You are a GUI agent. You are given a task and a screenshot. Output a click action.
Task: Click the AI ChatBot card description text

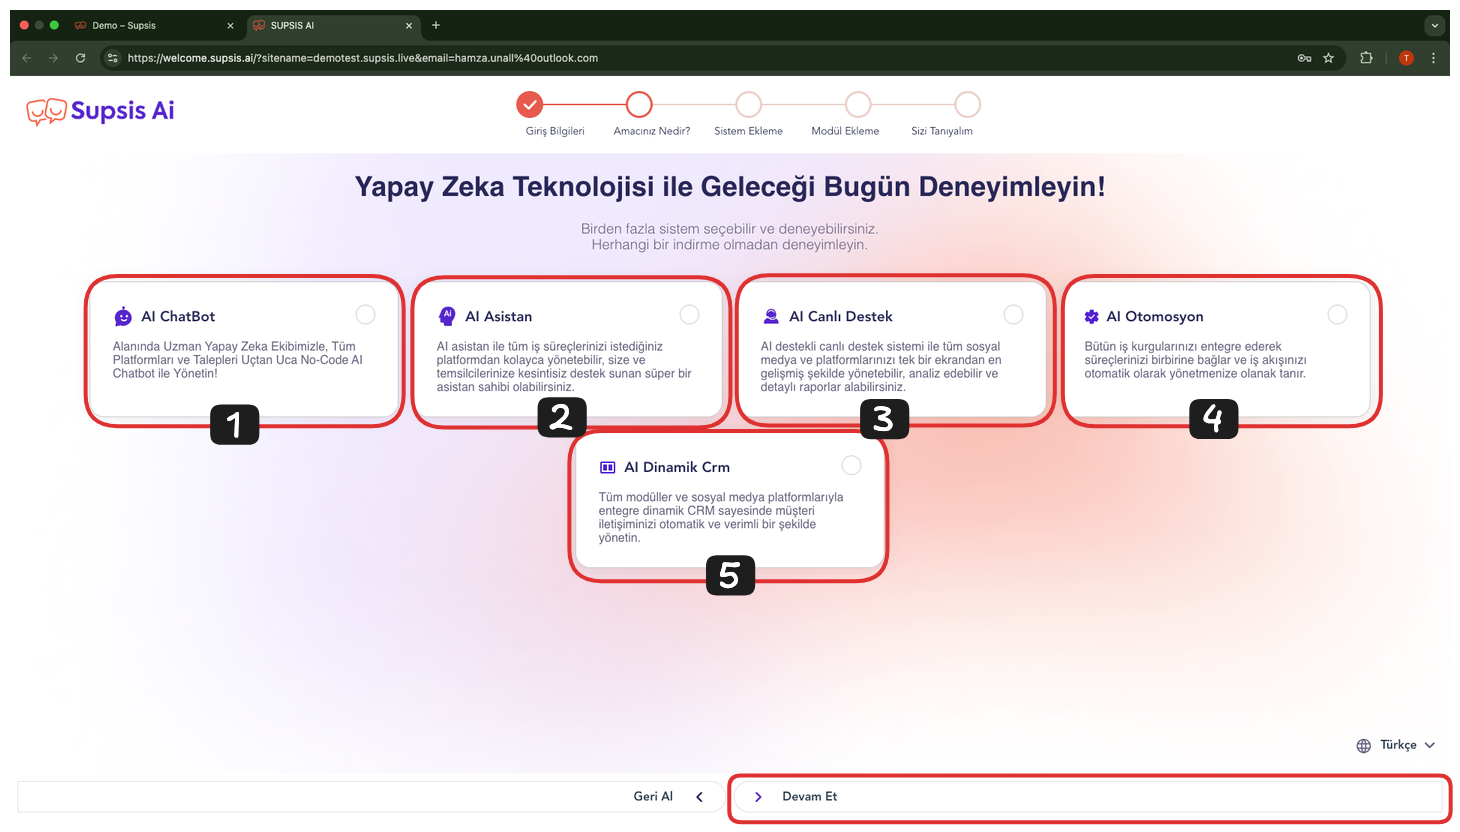click(238, 360)
